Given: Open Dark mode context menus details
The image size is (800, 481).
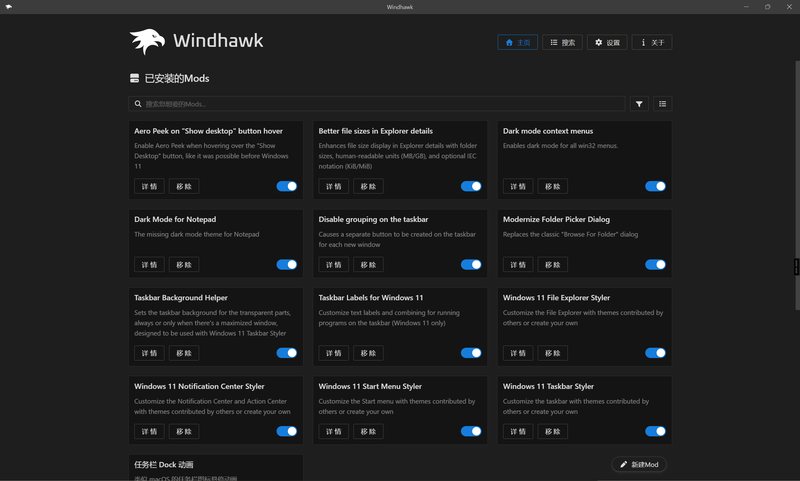Looking at the screenshot, I should pos(518,186).
